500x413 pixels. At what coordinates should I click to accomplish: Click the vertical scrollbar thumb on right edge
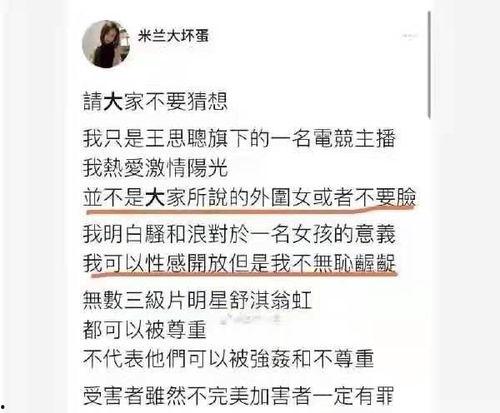tap(429, 65)
